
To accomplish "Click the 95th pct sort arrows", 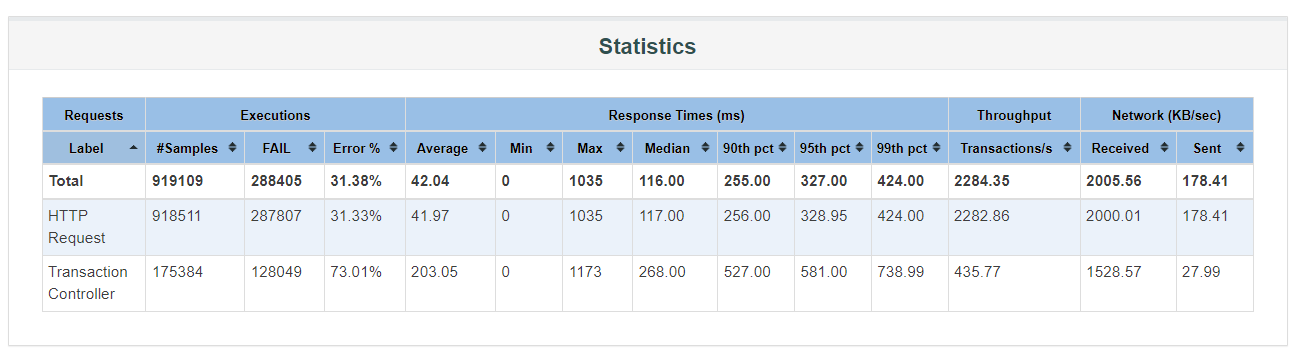I will (x=860, y=148).
